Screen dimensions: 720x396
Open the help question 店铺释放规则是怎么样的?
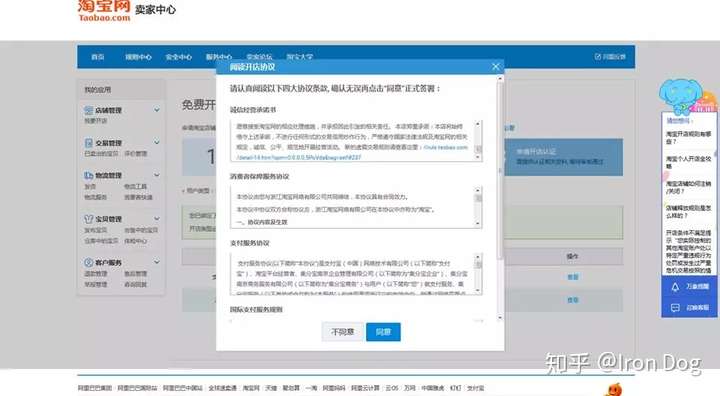pyautogui.click(x=689, y=211)
